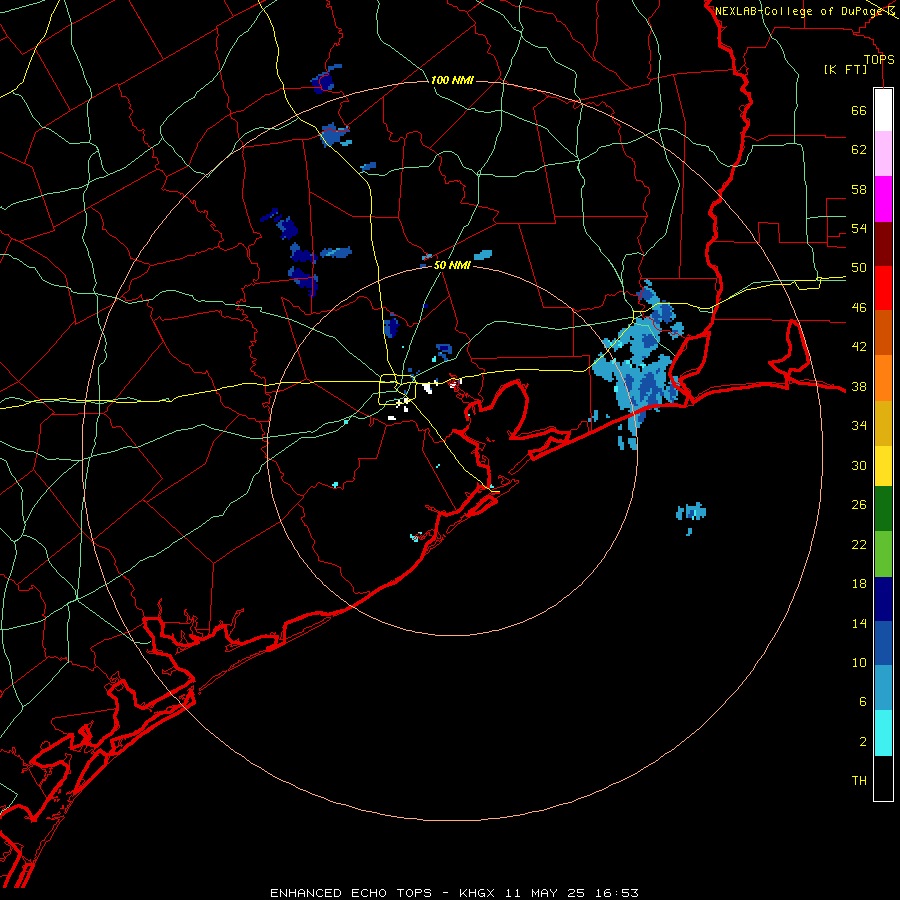The height and width of the screenshot is (900, 900).
Task: Click legend value '50'
Action: click(x=859, y=268)
